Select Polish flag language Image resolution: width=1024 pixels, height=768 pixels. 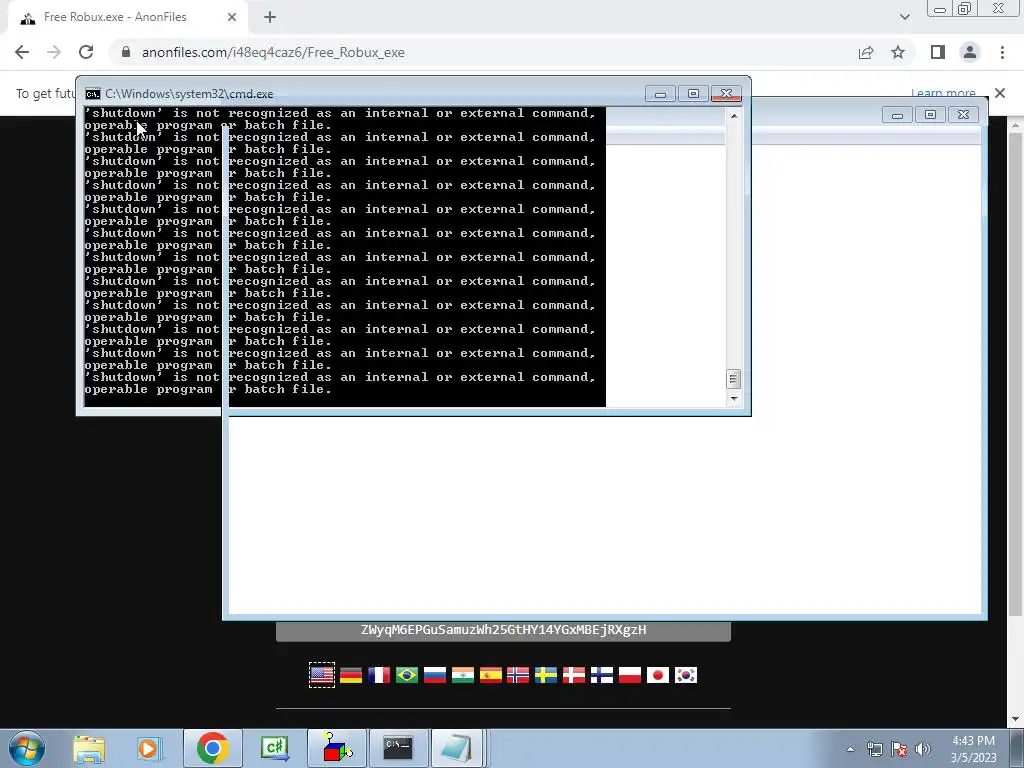[630, 675]
